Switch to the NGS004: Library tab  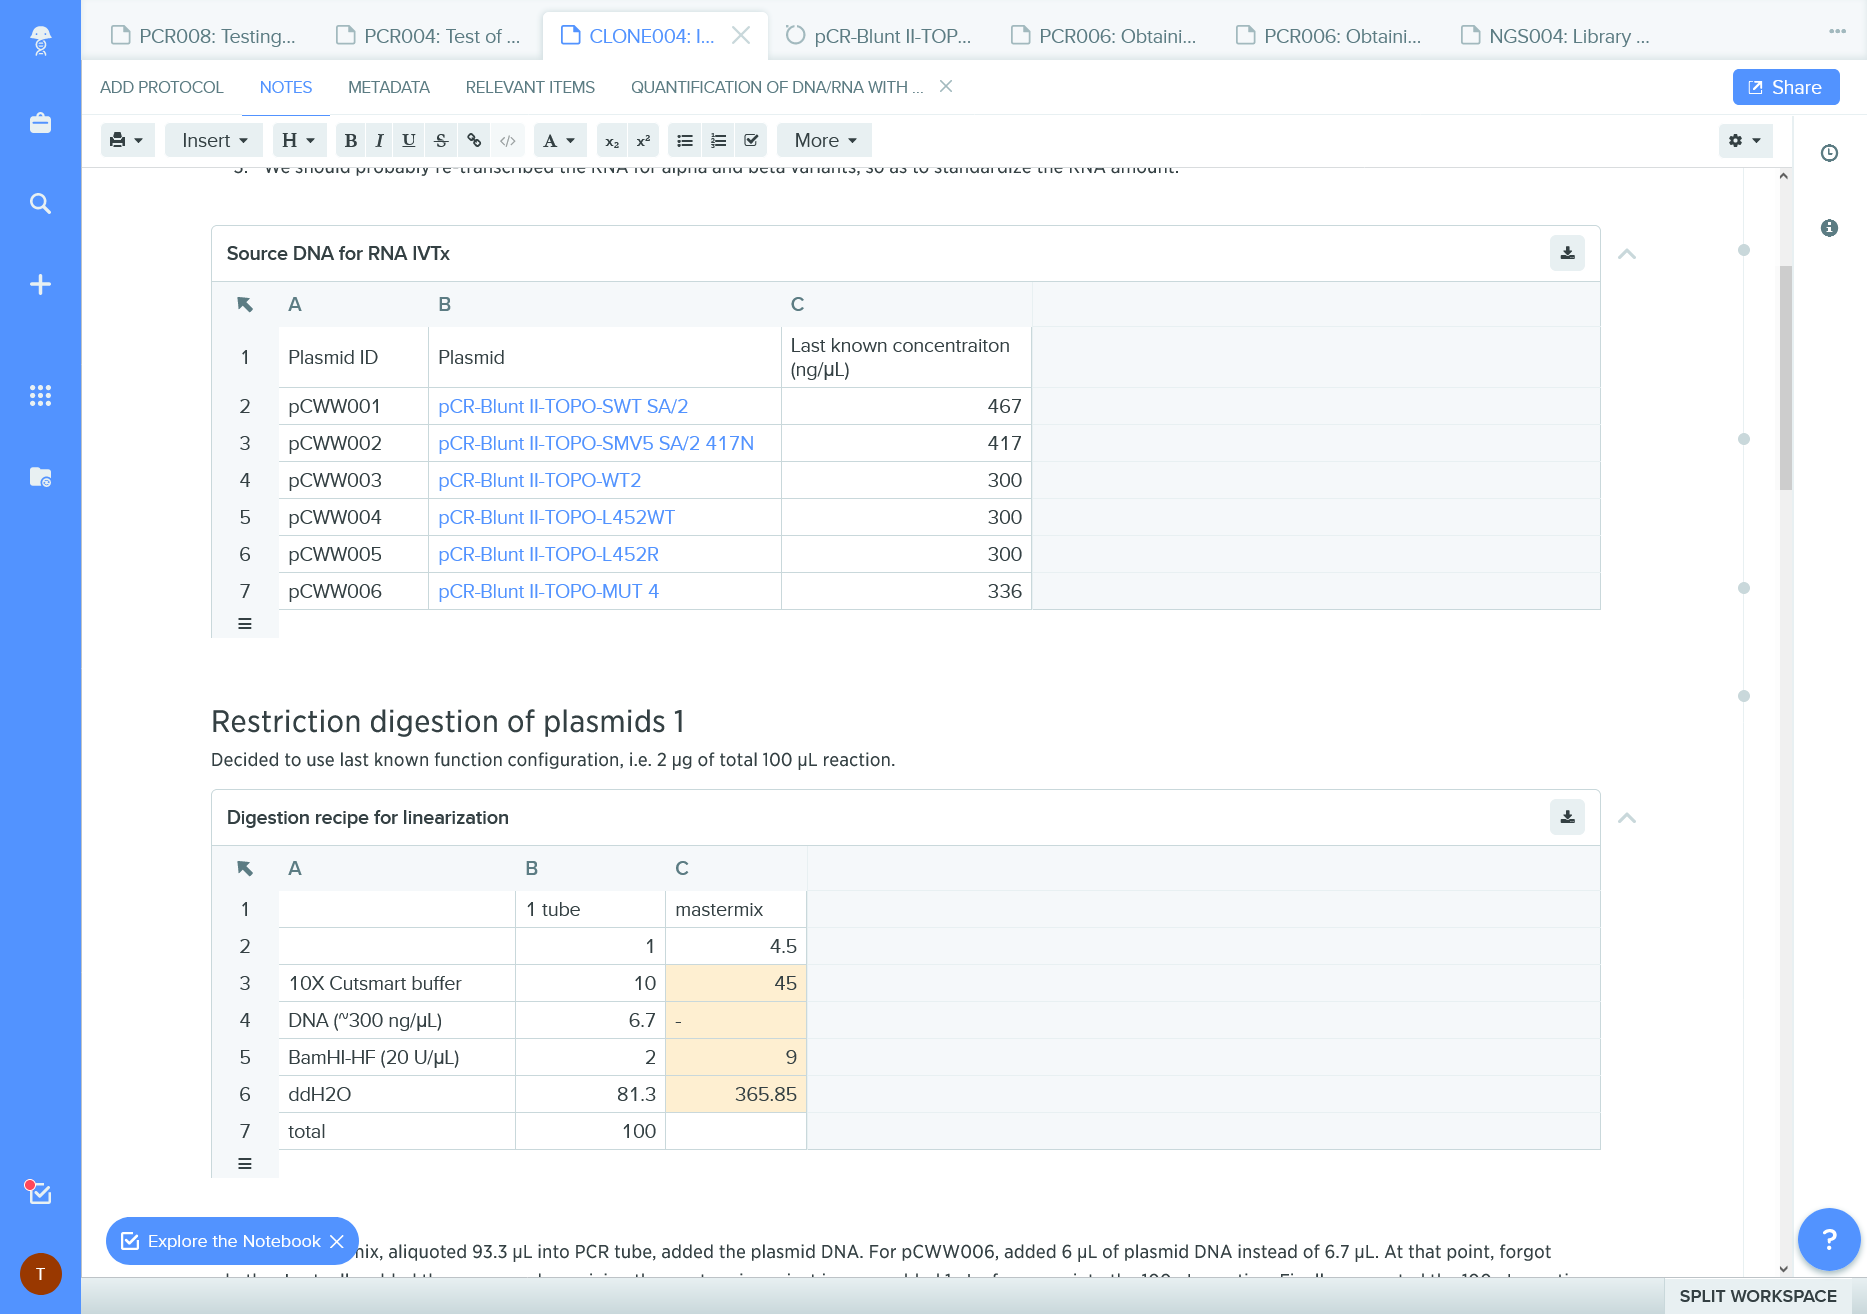(x=1556, y=36)
